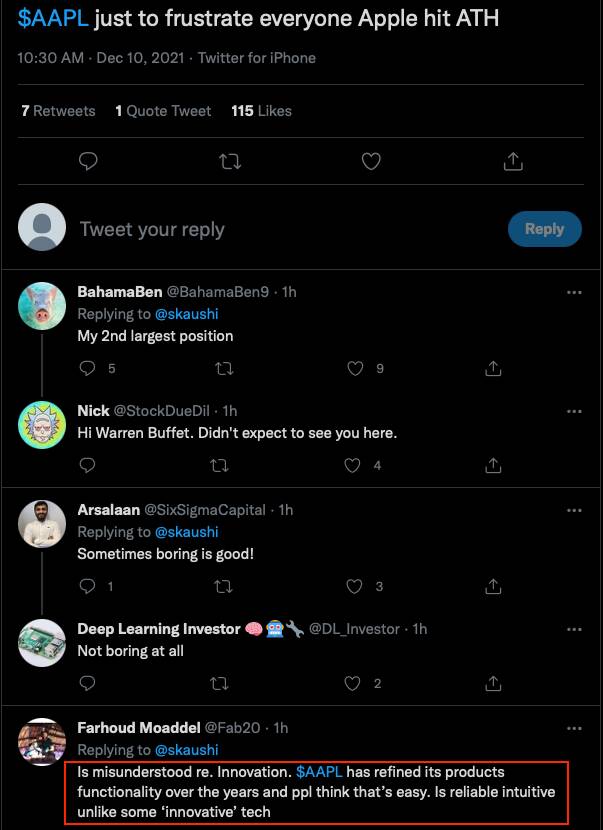Reply to Arsalaan's comment
The width and height of the screenshot is (603, 830).
(87, 586)
